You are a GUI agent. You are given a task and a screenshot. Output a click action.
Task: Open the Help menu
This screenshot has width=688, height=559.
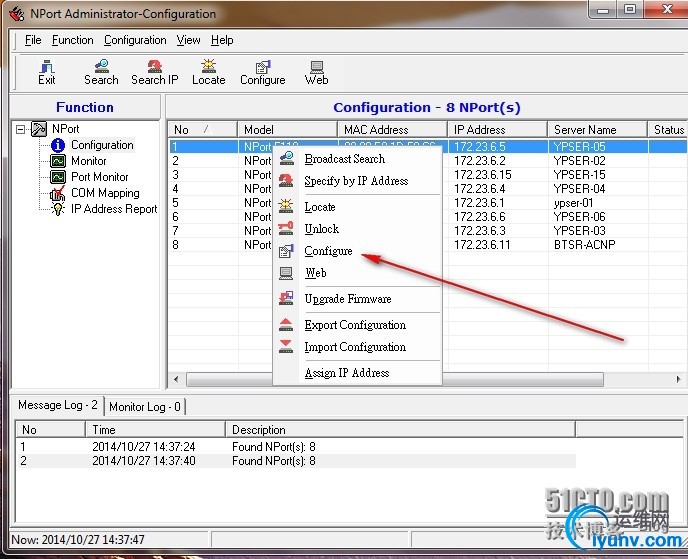tap(222, 40)
